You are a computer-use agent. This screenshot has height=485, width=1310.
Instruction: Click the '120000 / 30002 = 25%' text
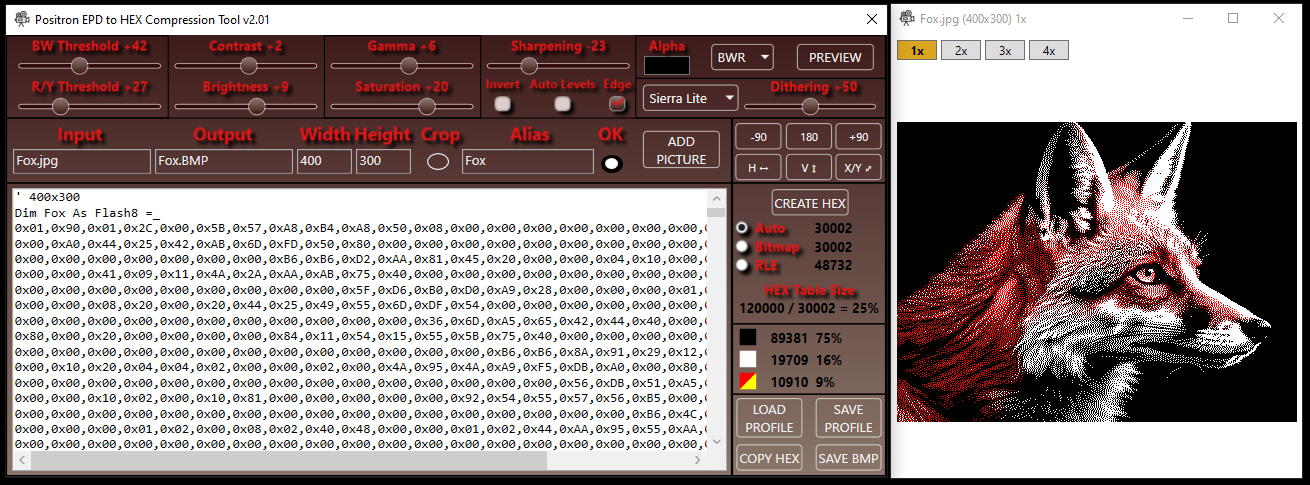coord(809,308)
